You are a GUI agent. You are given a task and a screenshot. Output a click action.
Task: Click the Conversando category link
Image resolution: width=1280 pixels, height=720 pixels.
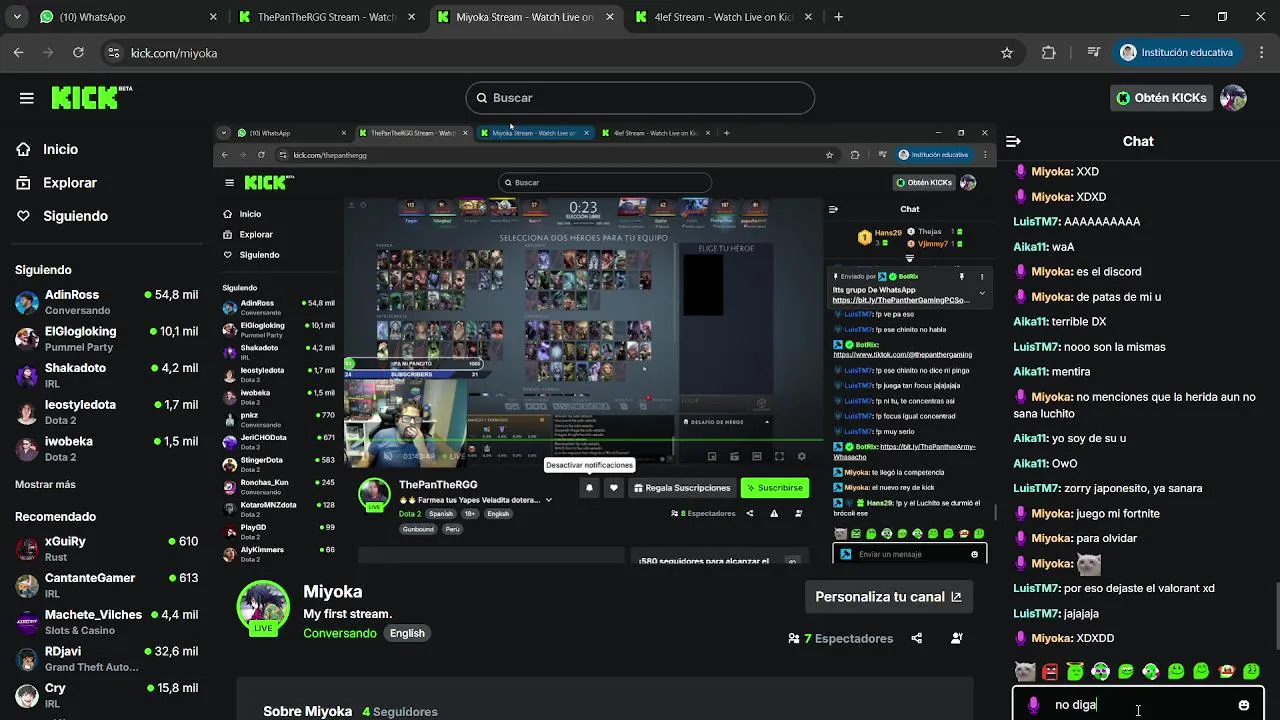click(x=340, y=633)
